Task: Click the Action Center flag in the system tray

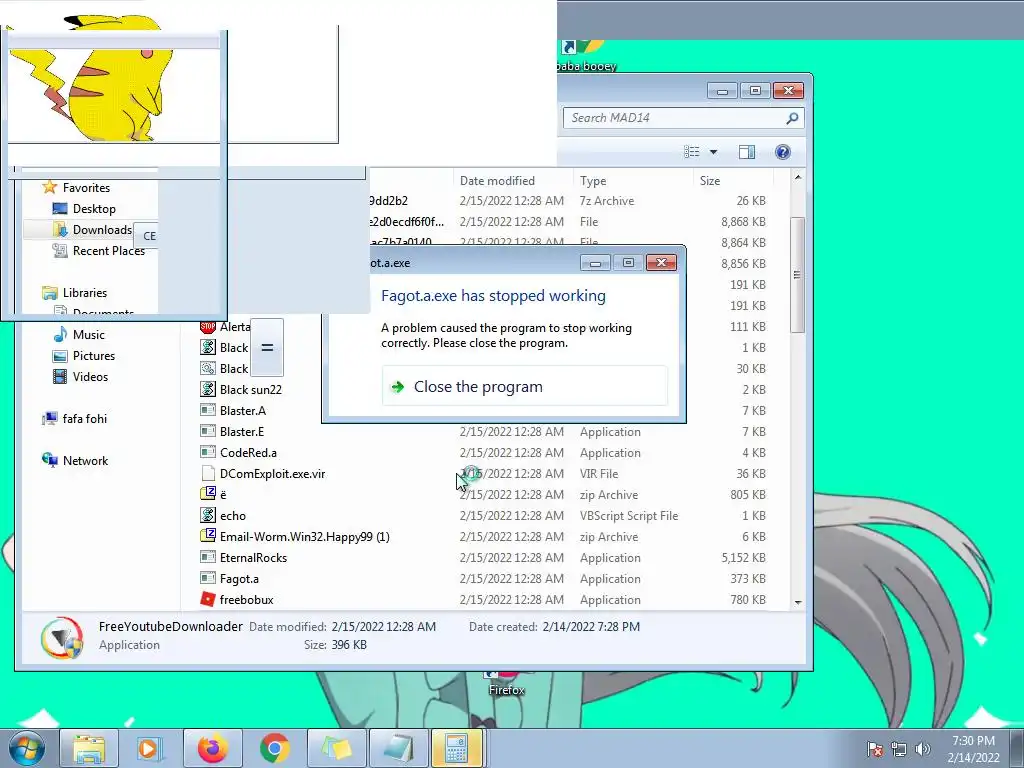Action: [875, 749]
